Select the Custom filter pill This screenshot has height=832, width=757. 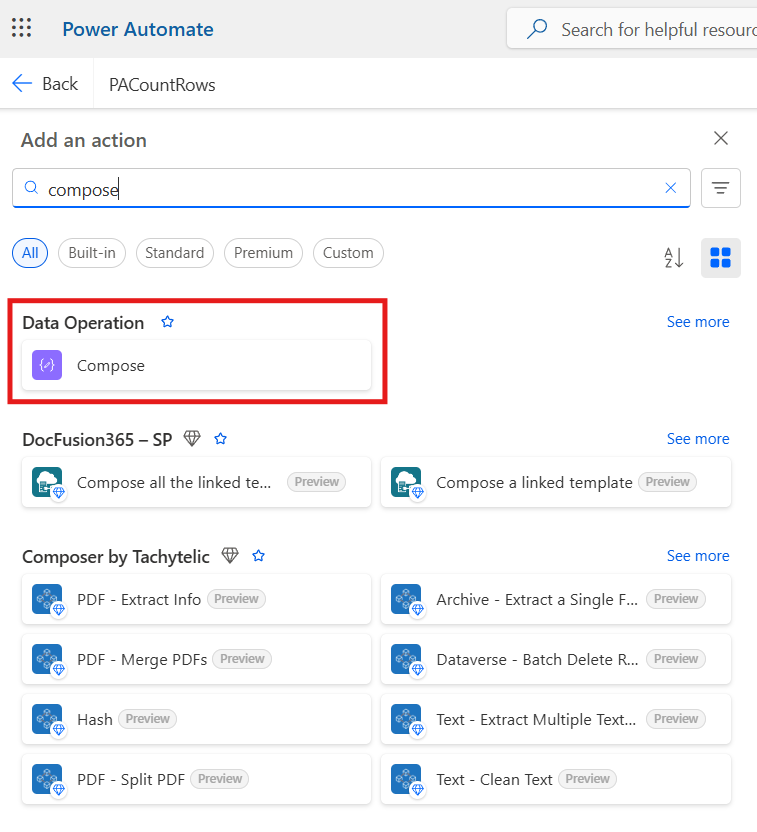point(348,253)
